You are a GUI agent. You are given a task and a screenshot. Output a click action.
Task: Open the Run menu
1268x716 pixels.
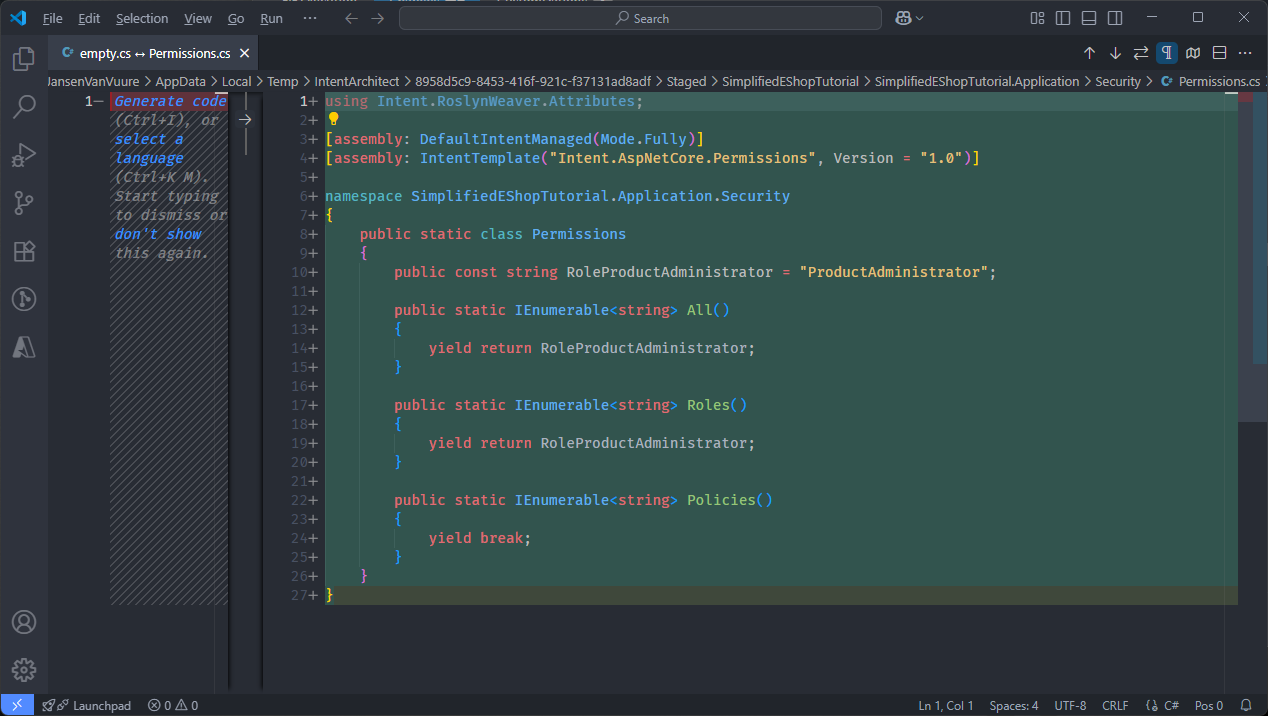tap(271, 18)
